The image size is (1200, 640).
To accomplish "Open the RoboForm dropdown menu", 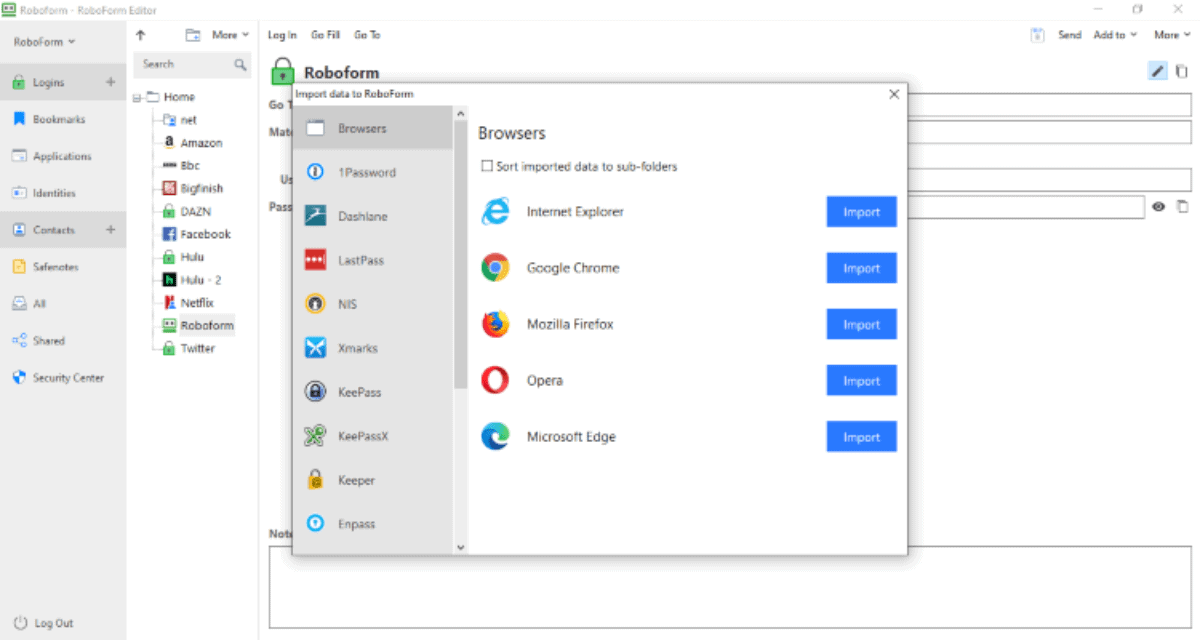I will click(x=44, y=42).
